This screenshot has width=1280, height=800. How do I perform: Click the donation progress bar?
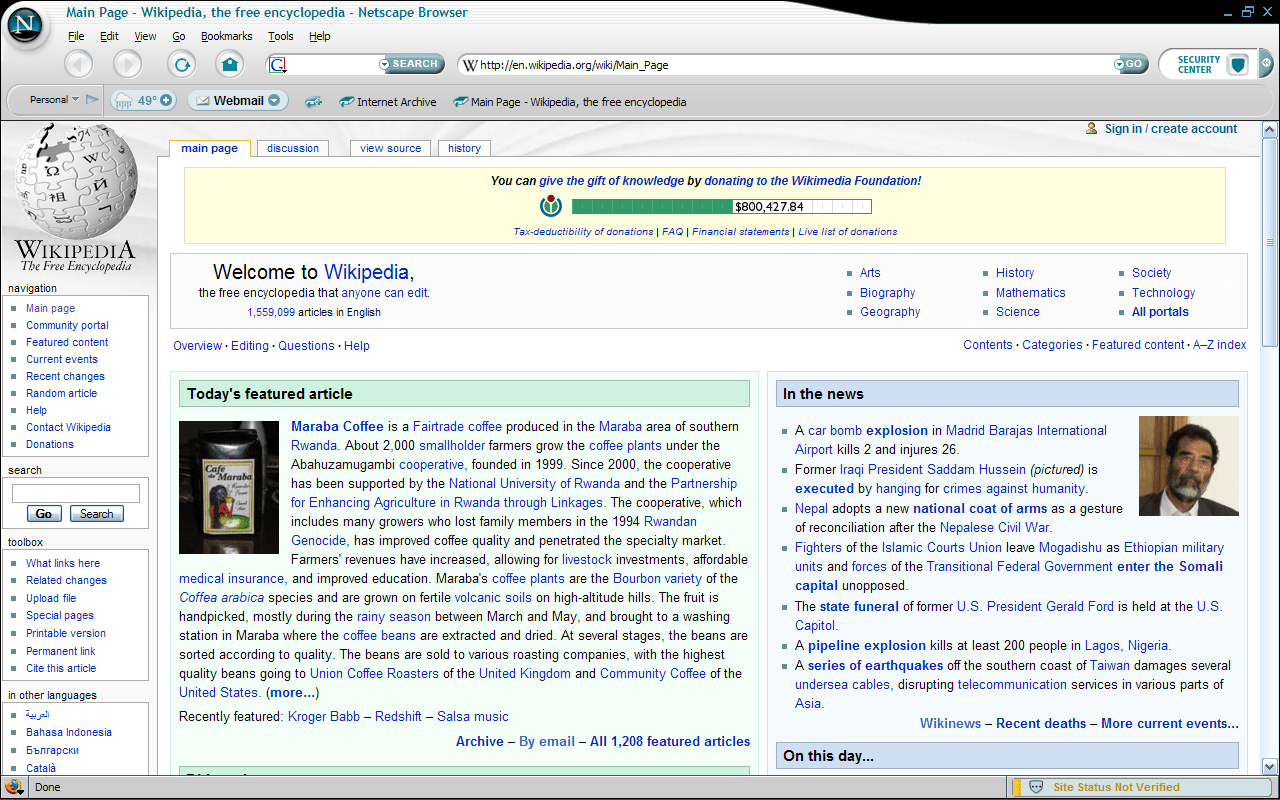pyautogui.click(x=721, y=207)
